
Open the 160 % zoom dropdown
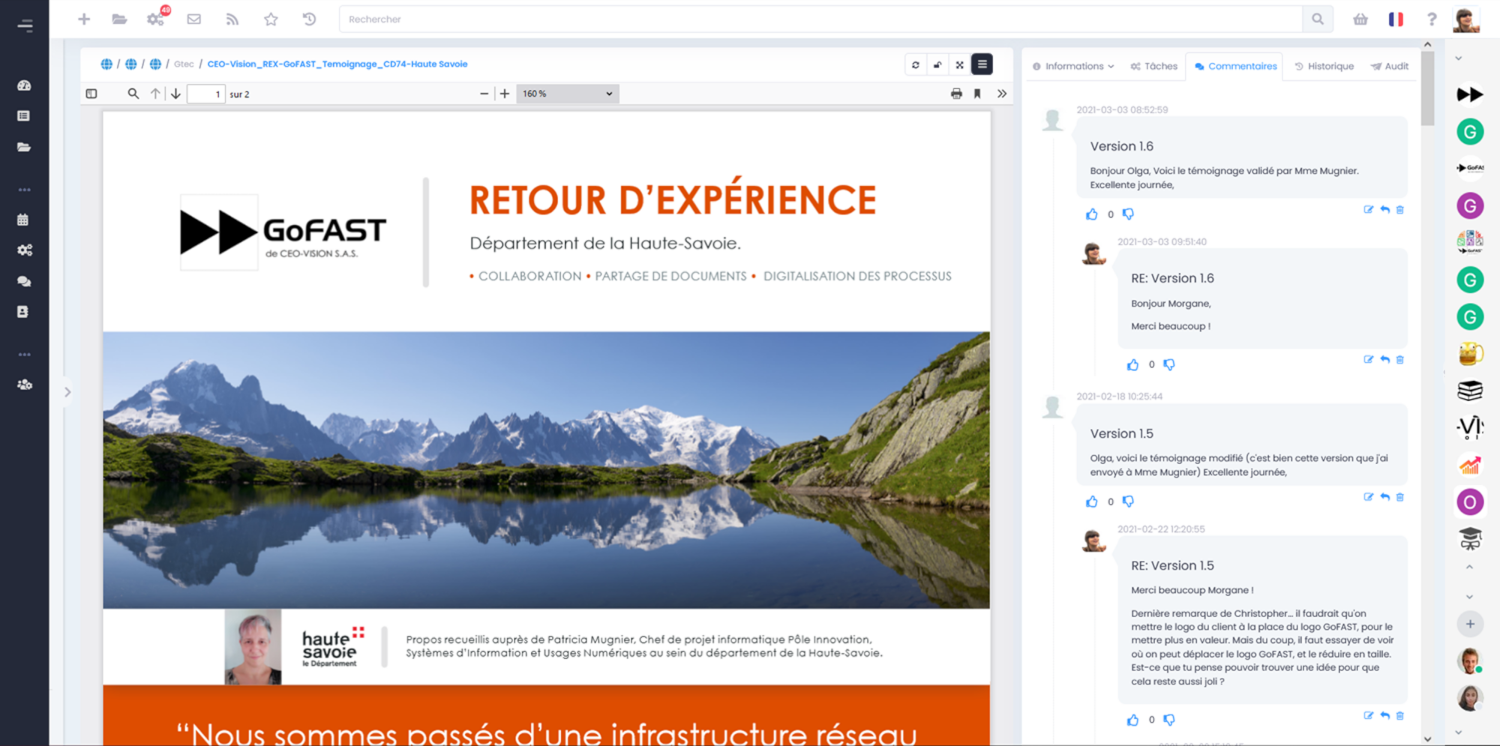(567, 94)
